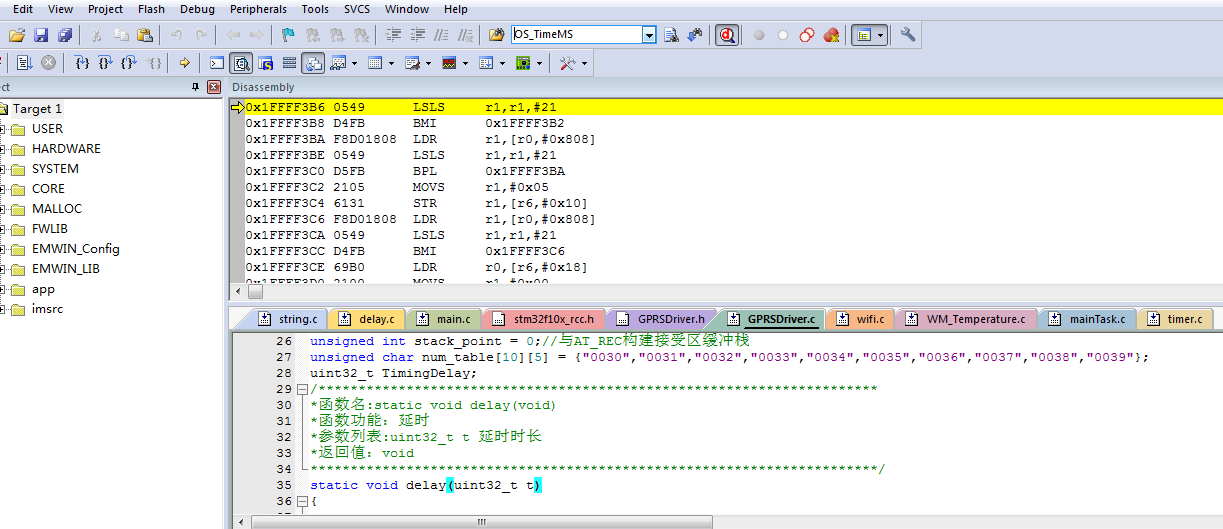The width and height of the screenshot is (1223, 529).
Task: Open the OS_TimeMS search dropdown arrow
Action: tap(649, 35)
